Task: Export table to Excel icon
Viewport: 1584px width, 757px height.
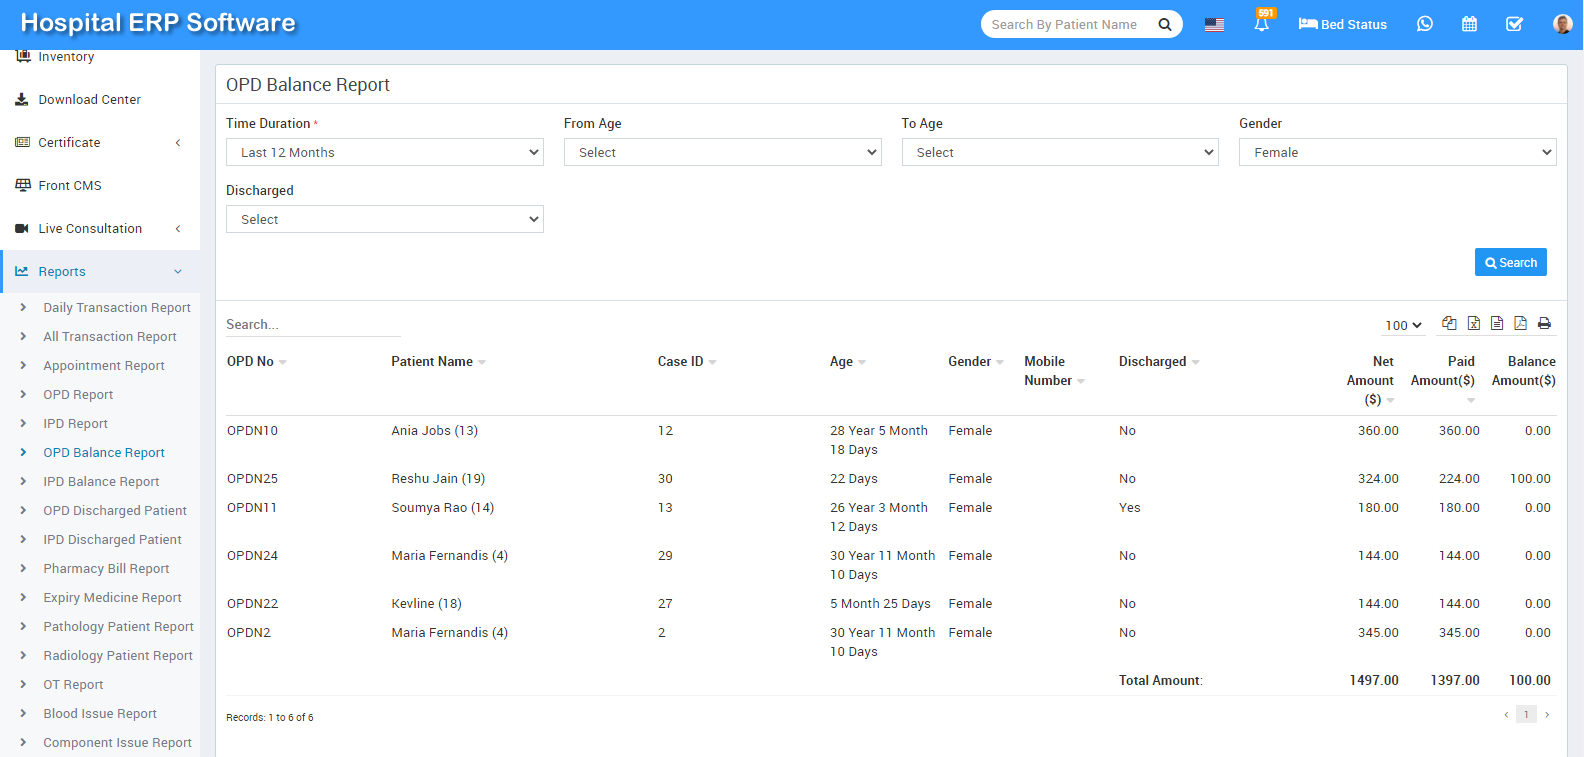Action: click(1473, 323)
